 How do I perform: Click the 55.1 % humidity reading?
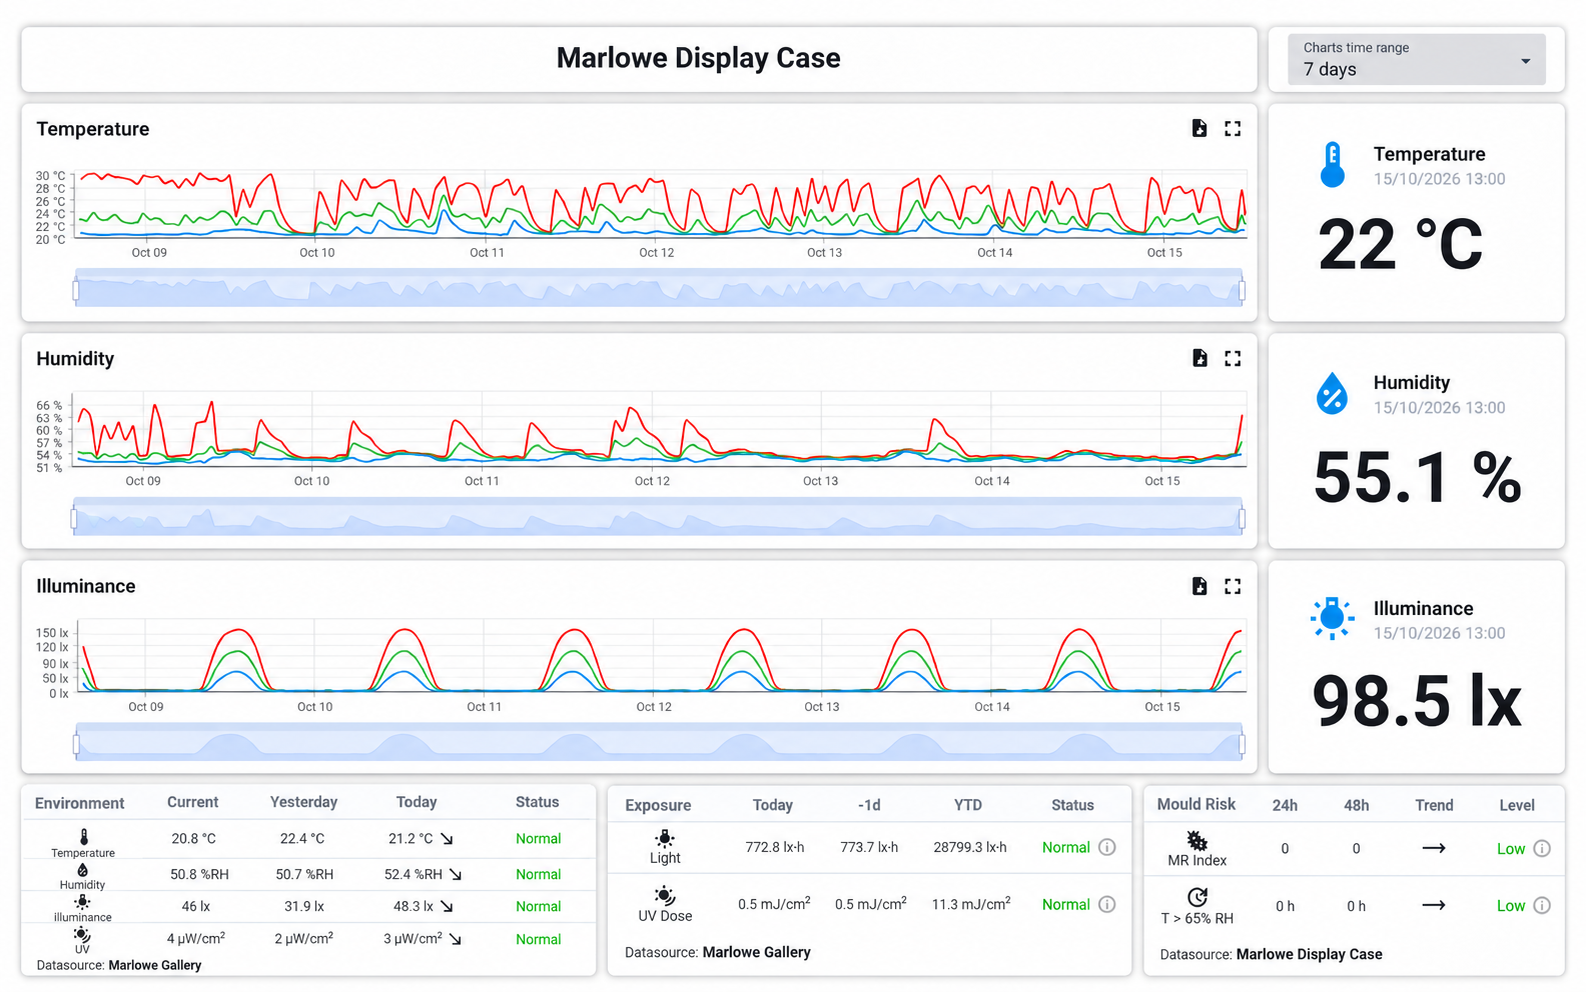1417,477
